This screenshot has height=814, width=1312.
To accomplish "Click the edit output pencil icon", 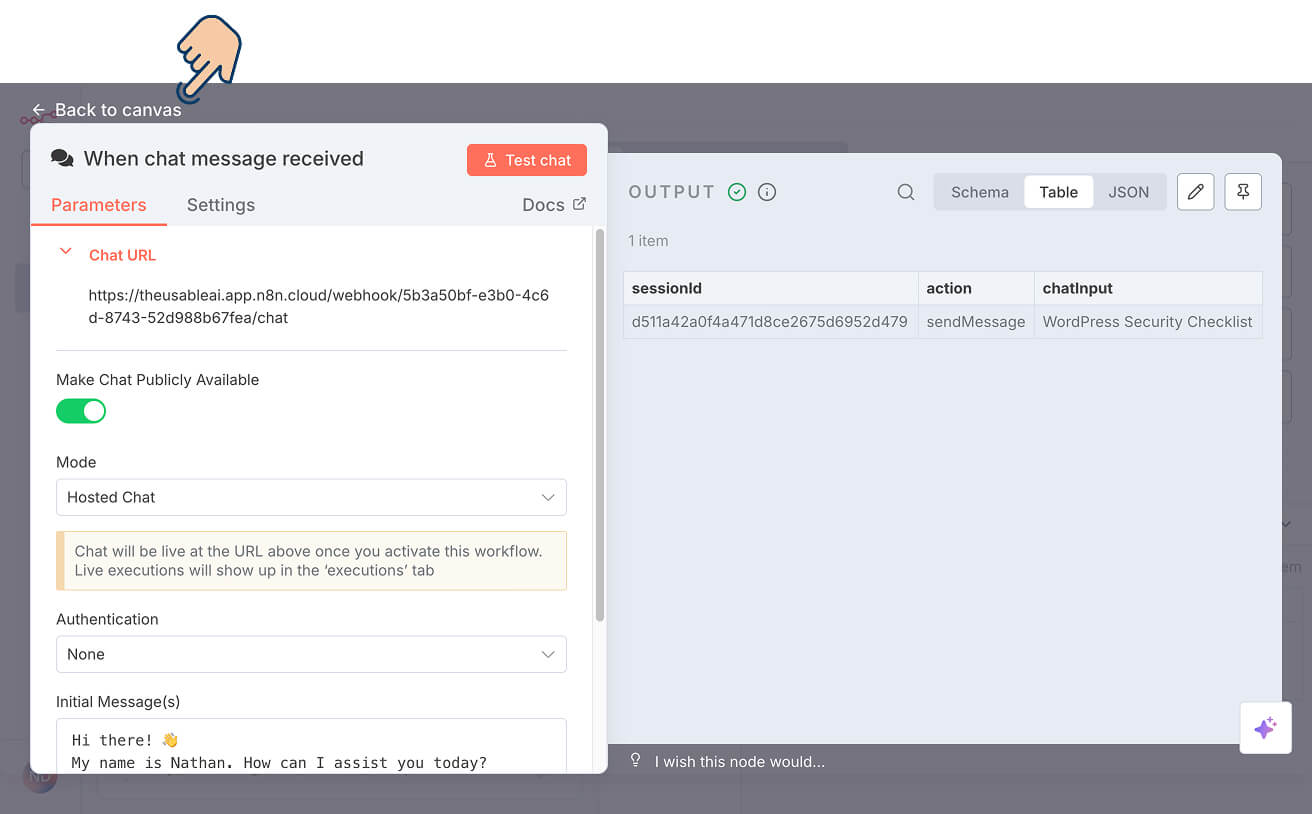I will click(x=1195, y=191).
